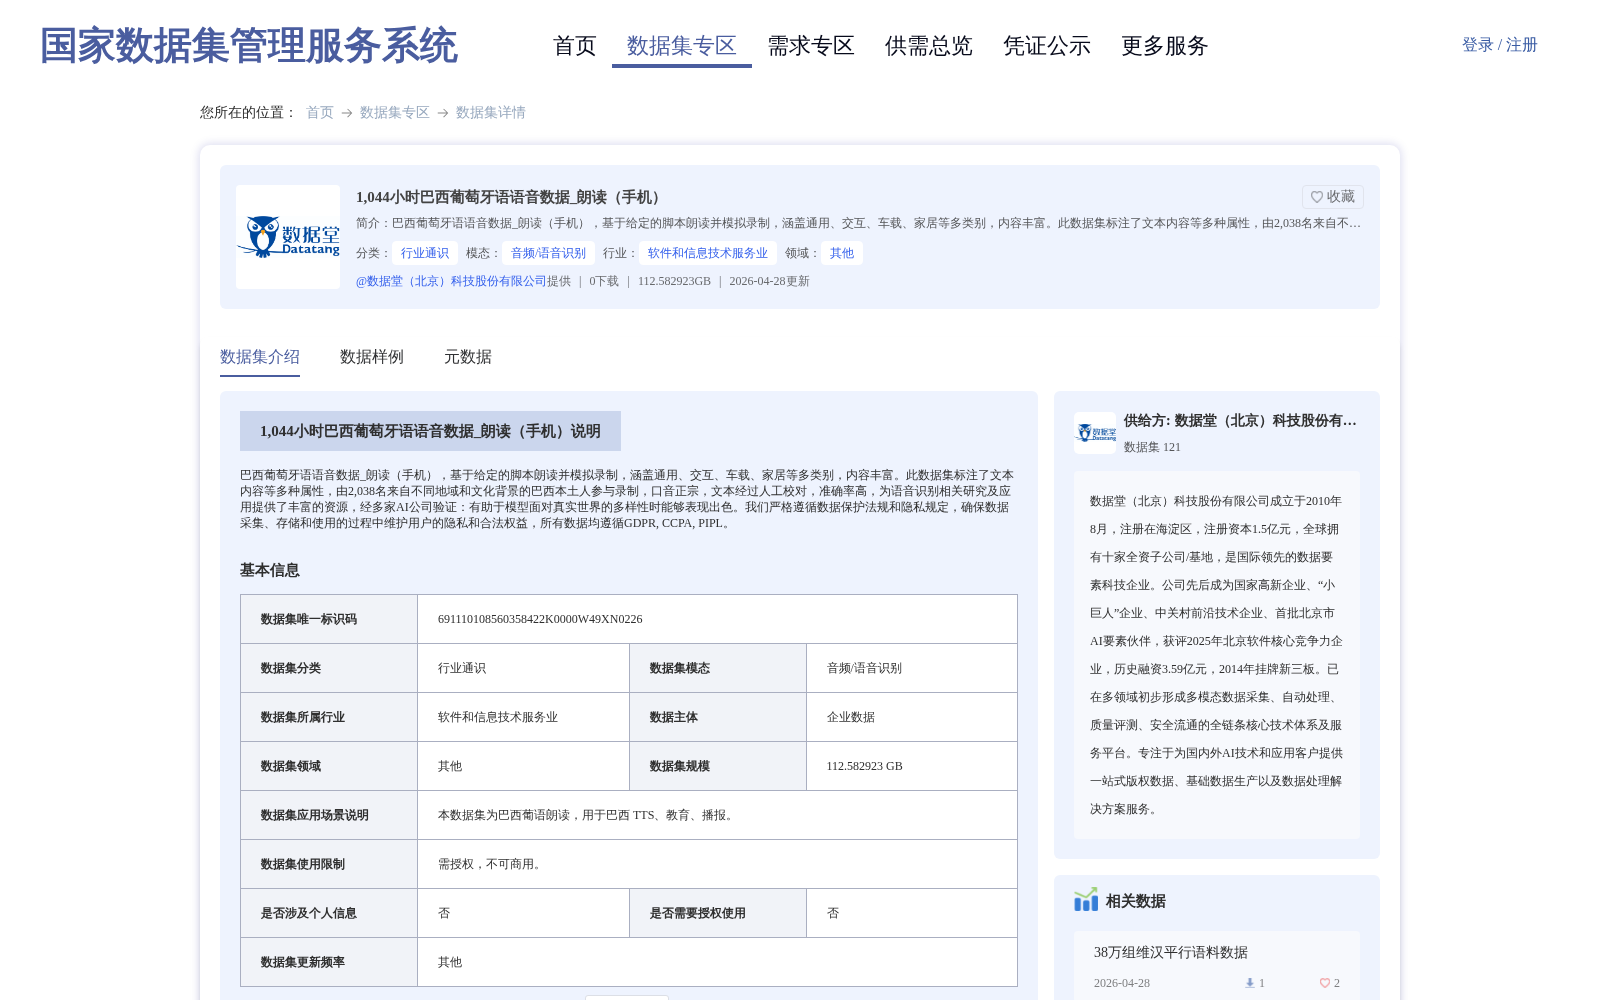This screenshot has width=1600, height=1000.
Task: Click the 软件和信息技术服务业 industry tag
Action: pyautogui.click(x=708, y=253)
